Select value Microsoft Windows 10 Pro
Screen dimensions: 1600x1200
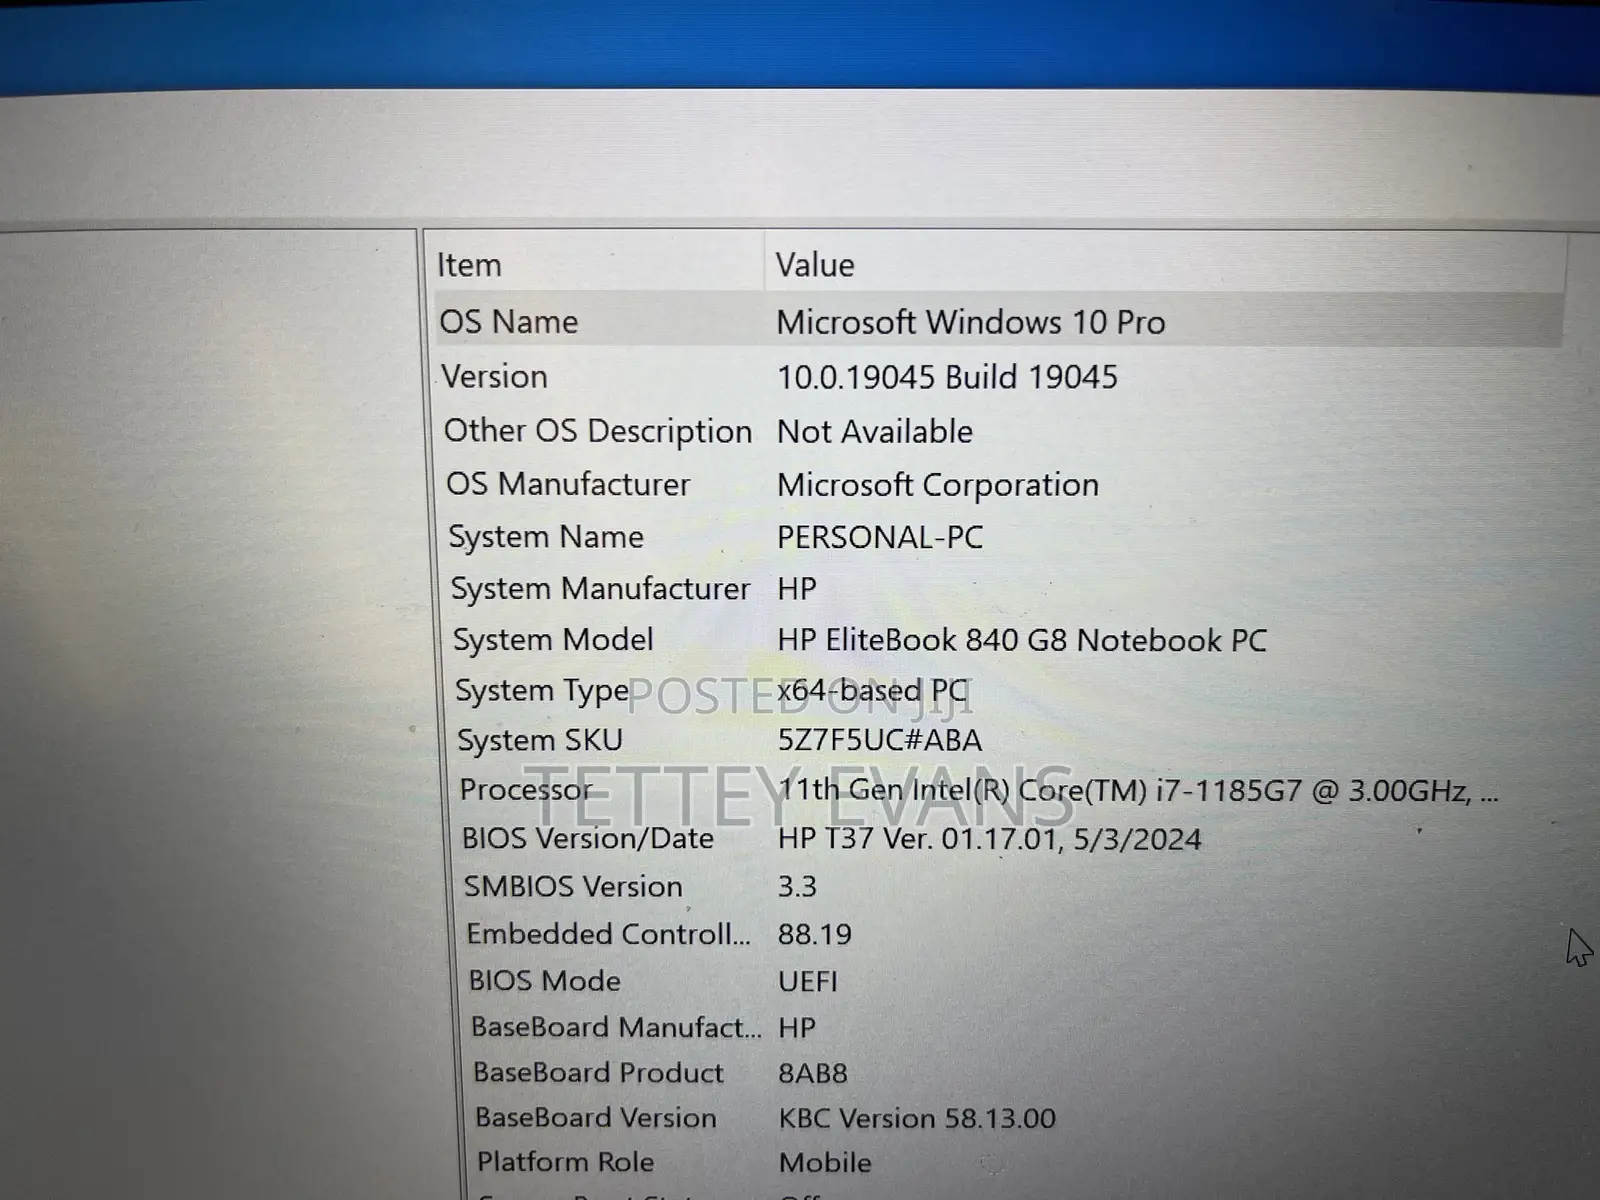pyautogui.click(x=971, y=322)
